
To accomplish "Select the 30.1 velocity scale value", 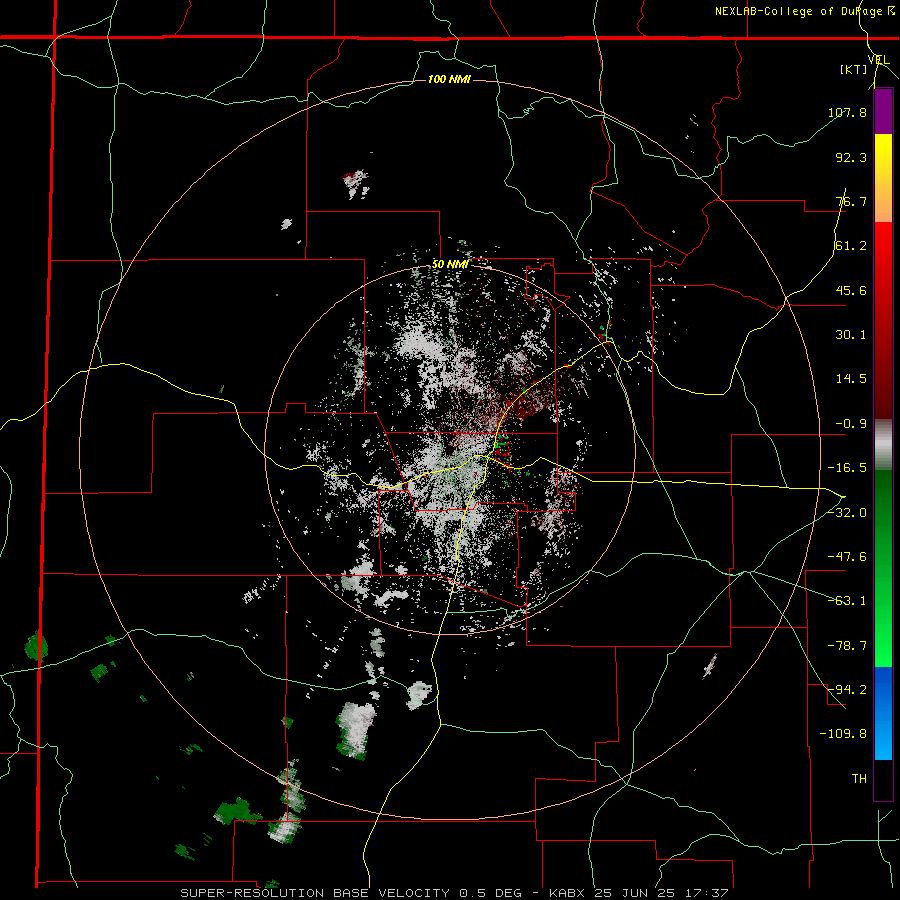I will click(x=851, y=335).
